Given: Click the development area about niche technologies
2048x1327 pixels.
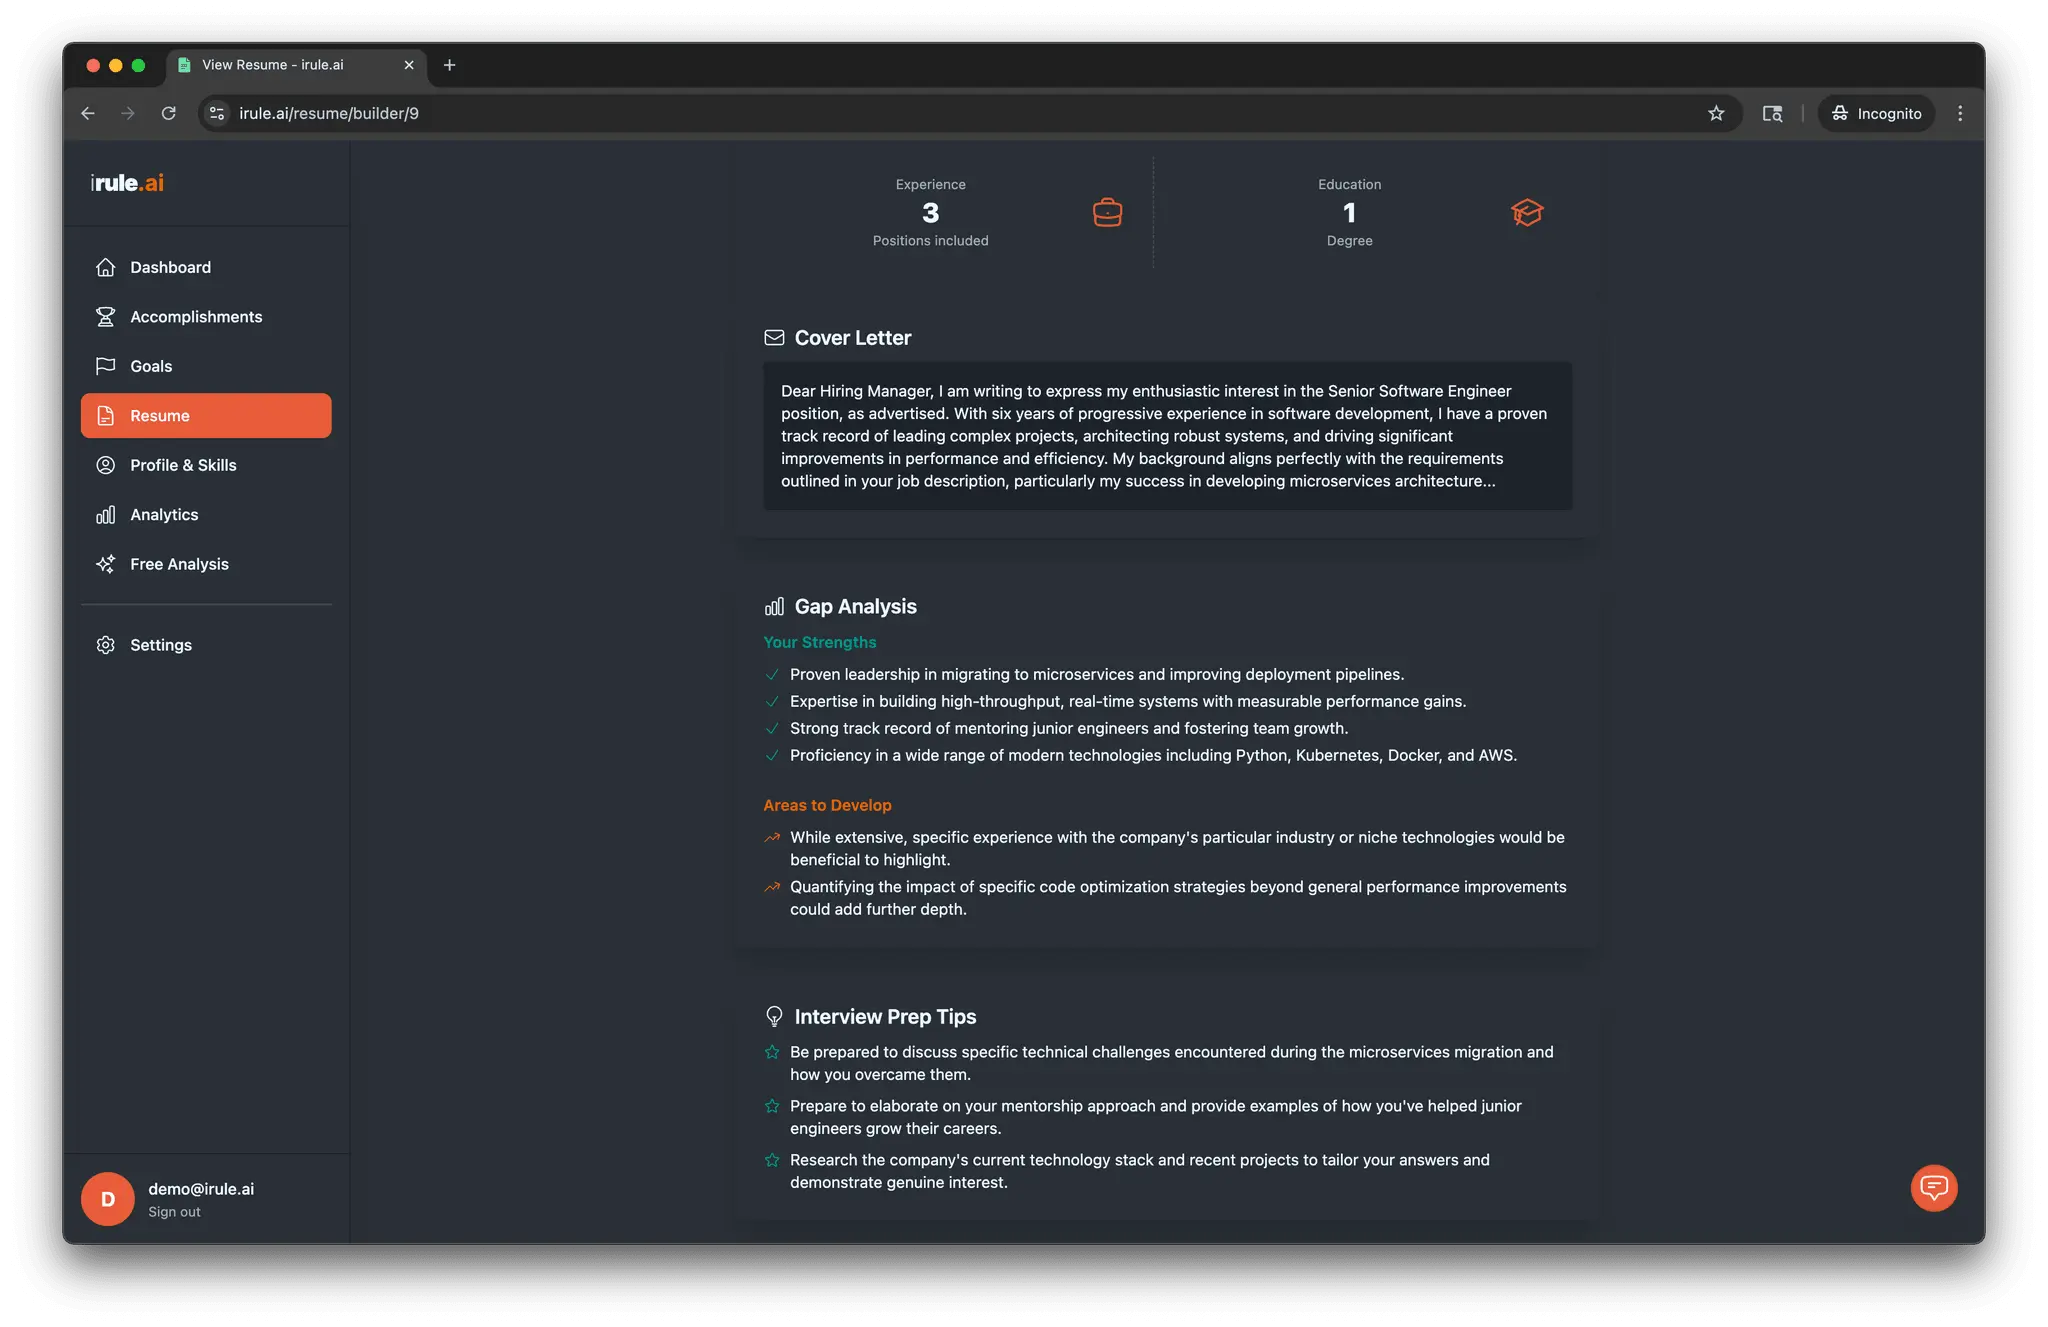Looking at the screenshot, I should 1178,848.
